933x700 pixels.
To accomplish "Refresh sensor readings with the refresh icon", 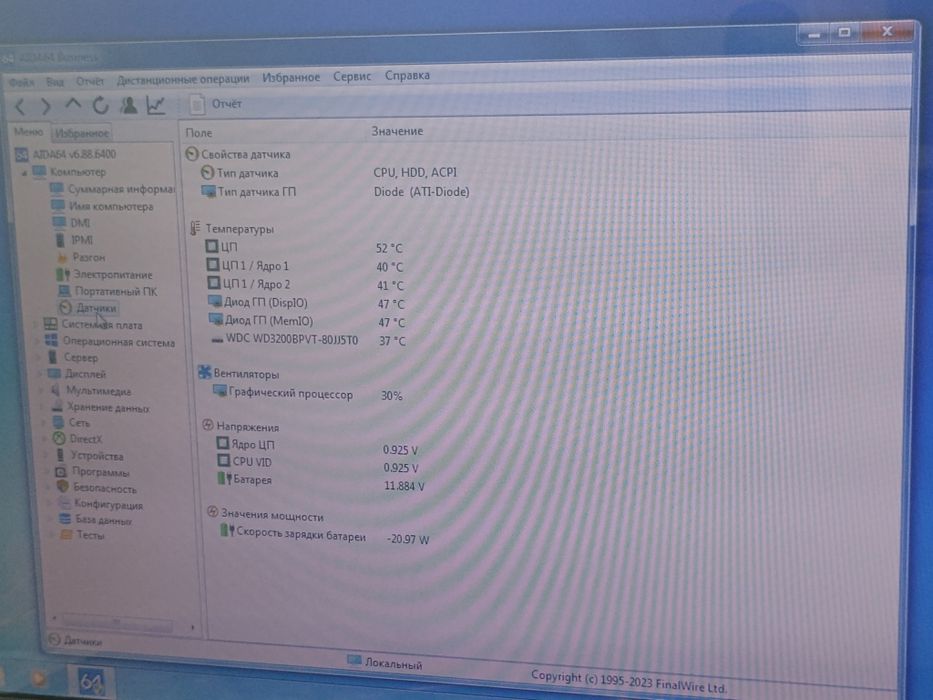I will [100, 105].
